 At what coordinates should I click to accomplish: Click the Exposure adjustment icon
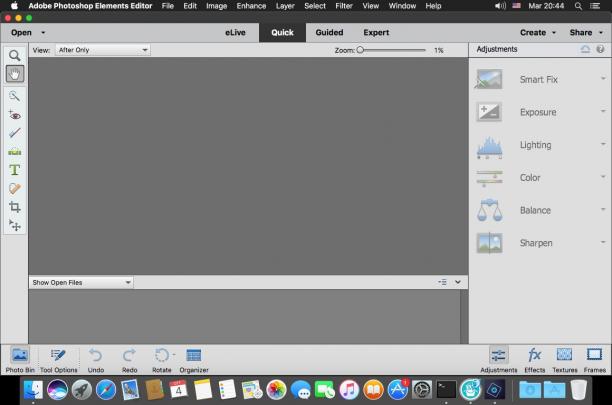point(489,112)
